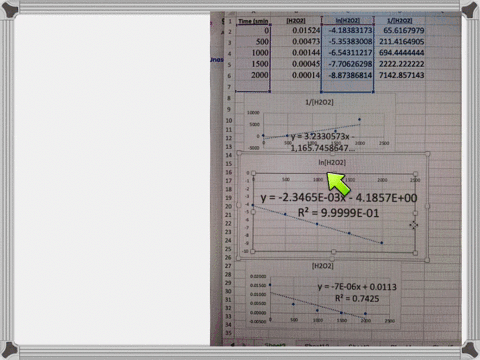Click the ln[H2O2] chart's bottom-center plot area handle
Screen dimensions: 480x360
[x=333, y=252]
